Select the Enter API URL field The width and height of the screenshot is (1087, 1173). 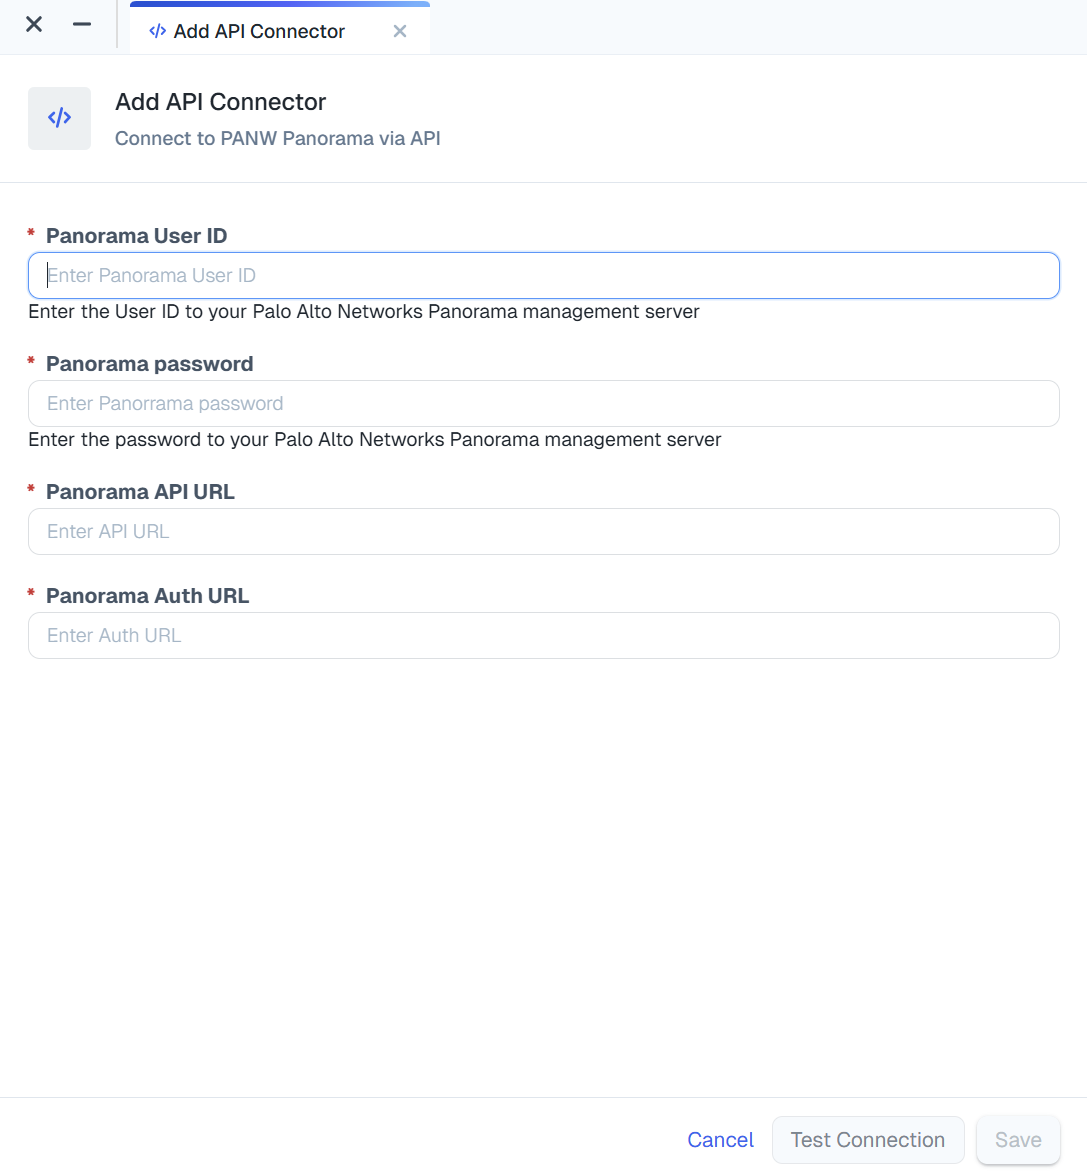pos(543,531)
